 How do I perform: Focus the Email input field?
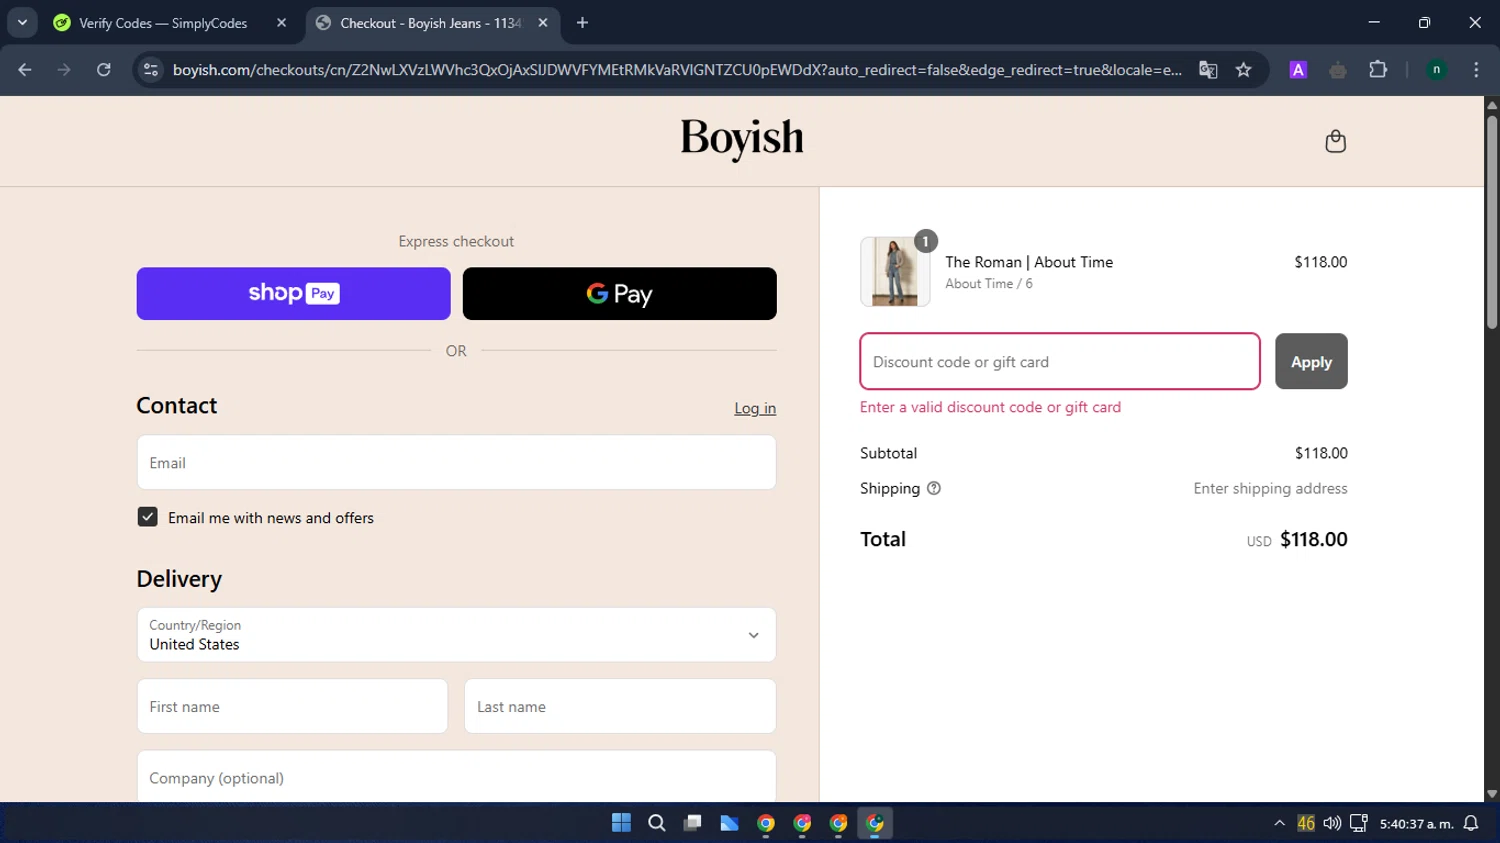coord(456,462)
